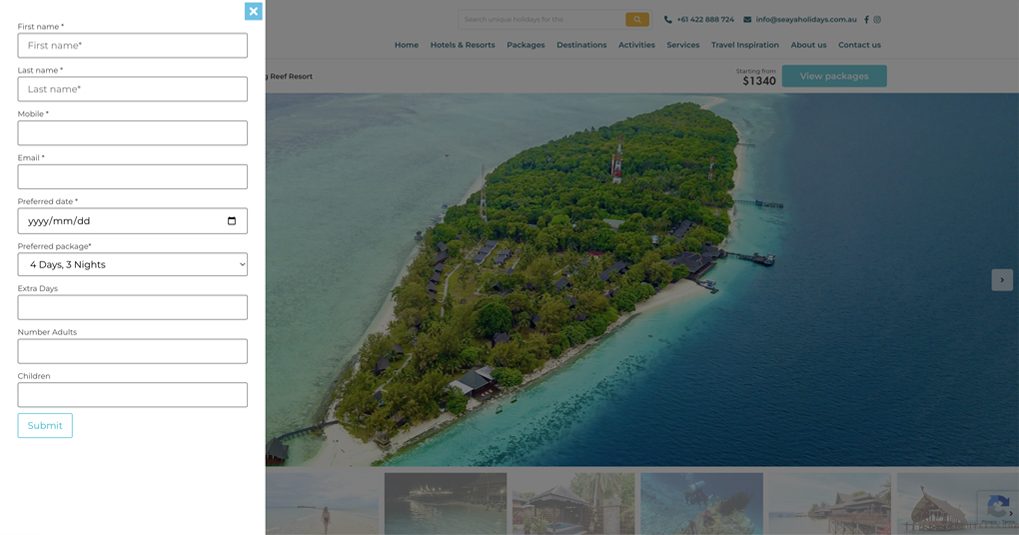This screenshot has width=1019, height=535.
Task: Open the Services menu item
Action: click(x=683, y=45)
